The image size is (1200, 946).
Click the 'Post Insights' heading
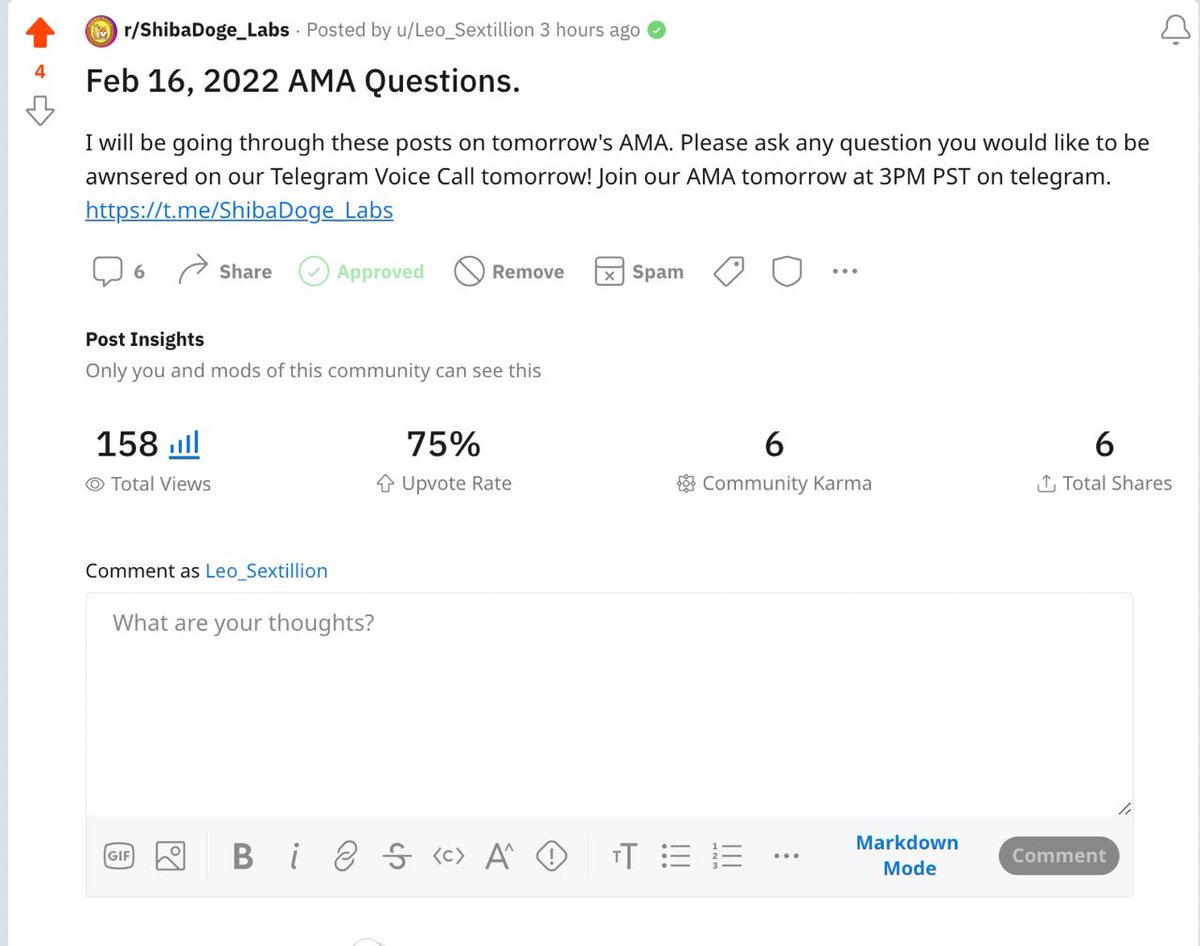pos(145,339)
